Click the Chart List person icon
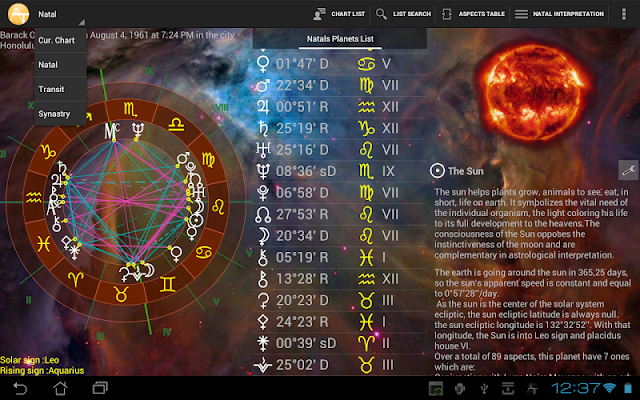 (319, 14)
